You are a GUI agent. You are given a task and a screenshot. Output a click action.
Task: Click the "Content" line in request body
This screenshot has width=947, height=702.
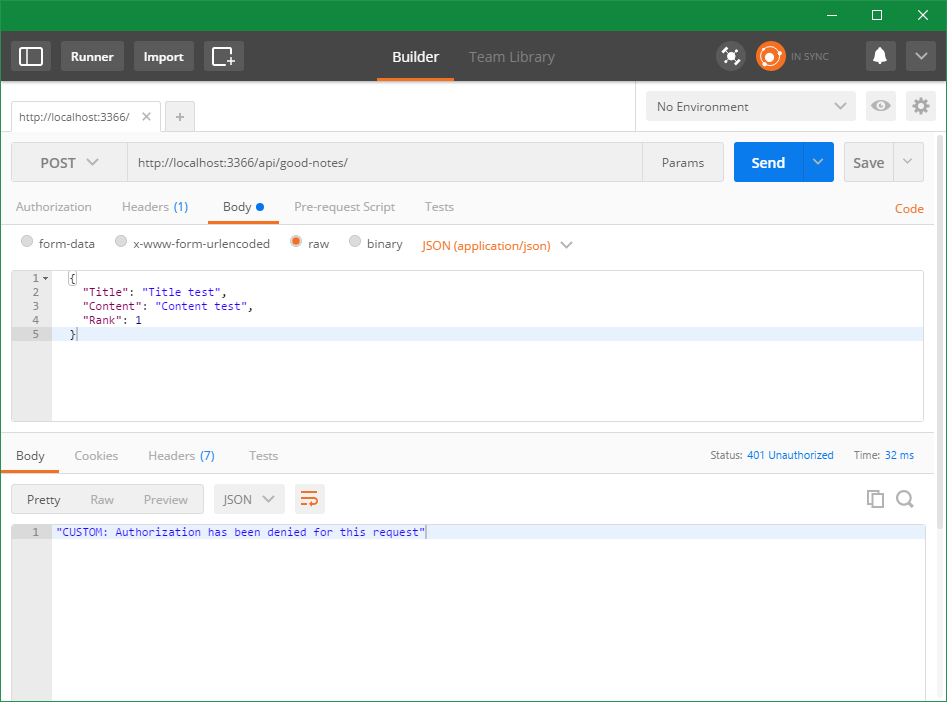[167, 306]
